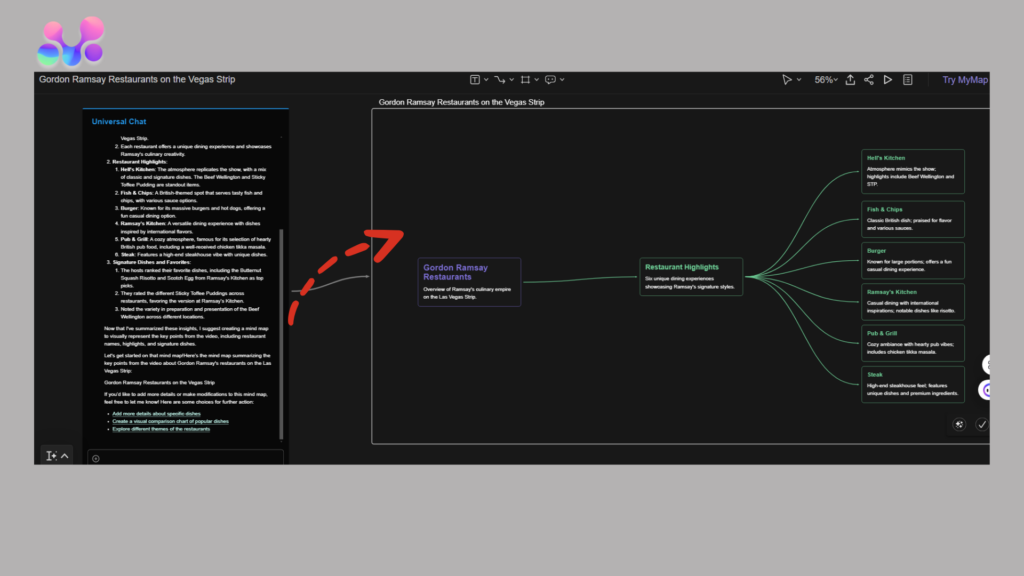This screenshot has height=576, width=1024.
Task: Open the text tool options chevron
Action: 486,80
